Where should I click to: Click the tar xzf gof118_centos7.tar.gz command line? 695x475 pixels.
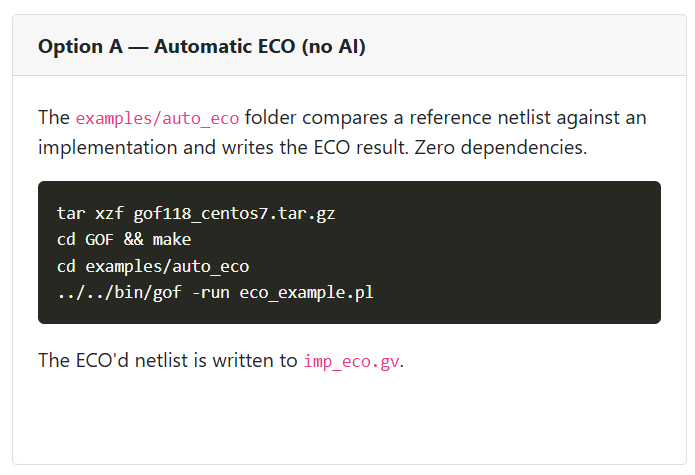pyautogui.click(x=195, y=214)
